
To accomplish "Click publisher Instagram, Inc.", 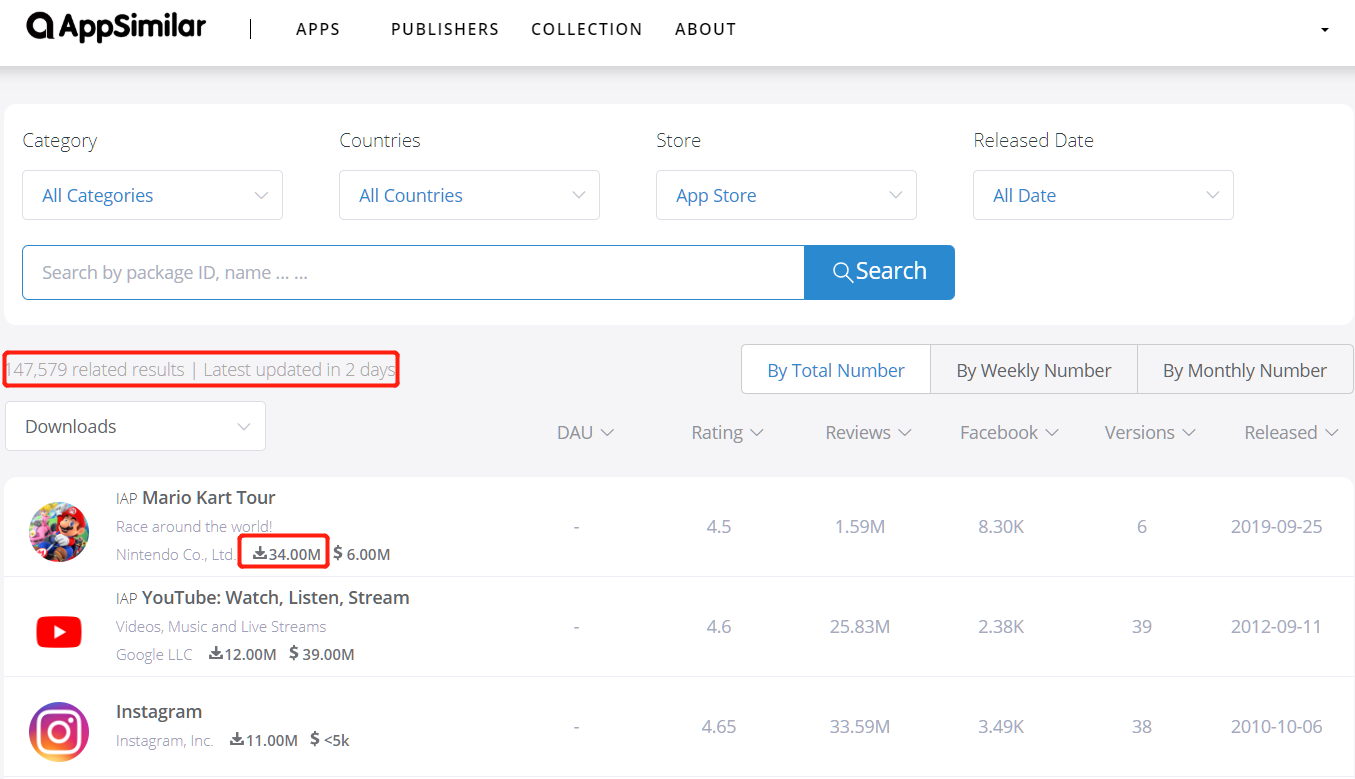I will point(165,740).
